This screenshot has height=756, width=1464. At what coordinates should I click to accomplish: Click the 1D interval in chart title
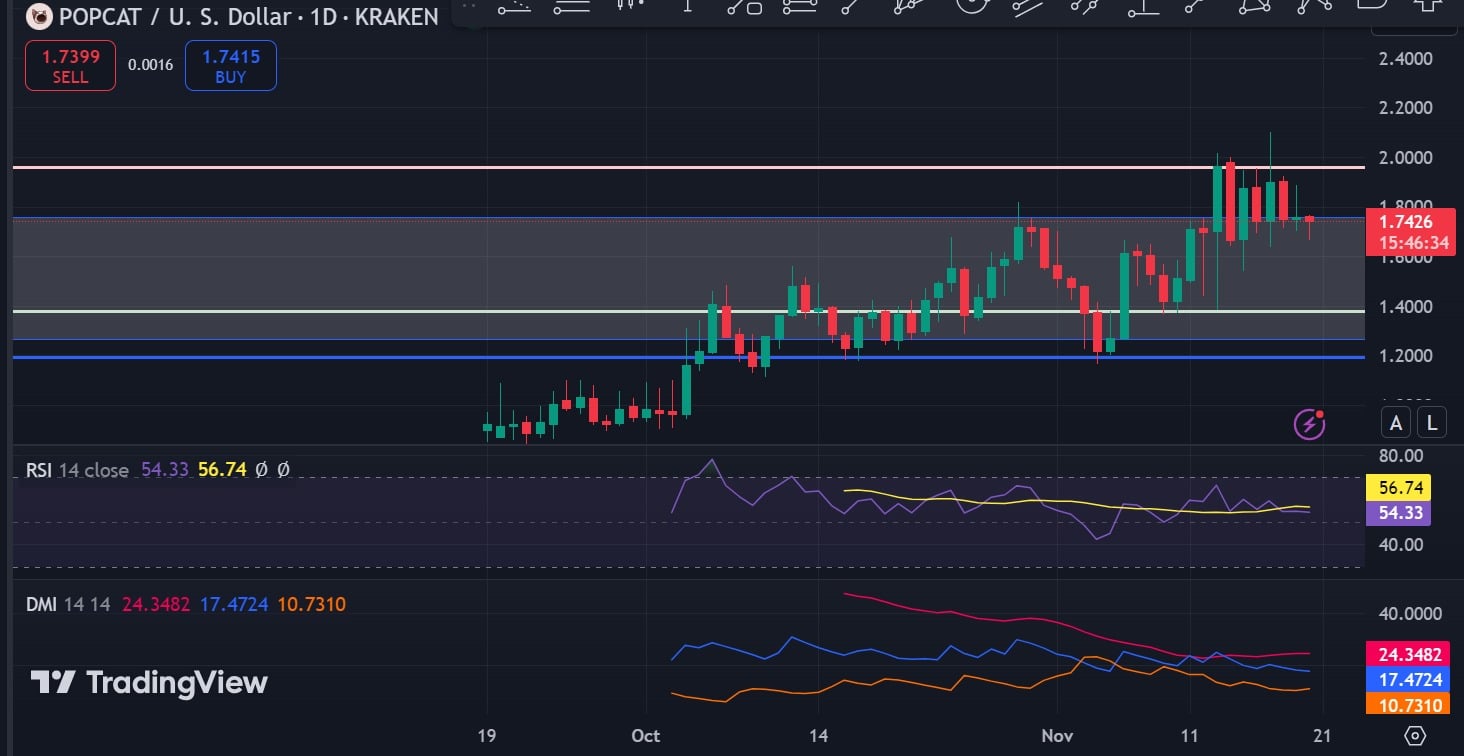click(321, 16)
